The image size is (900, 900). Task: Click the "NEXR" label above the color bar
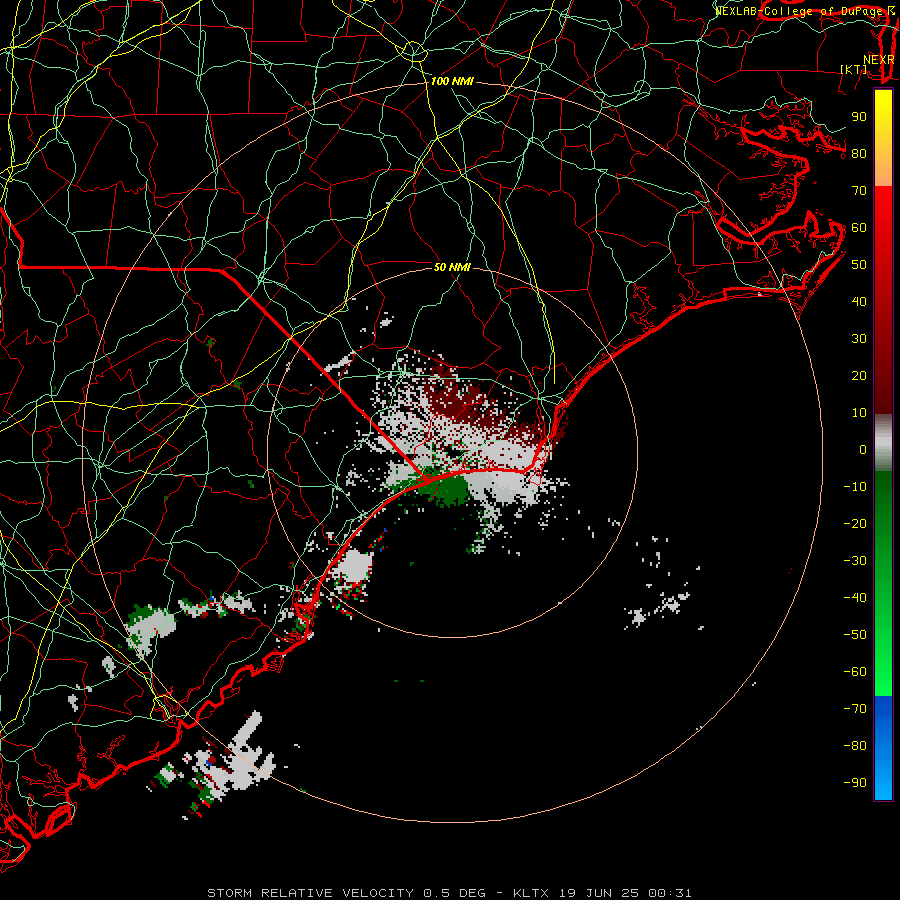[x=879, y=60]
